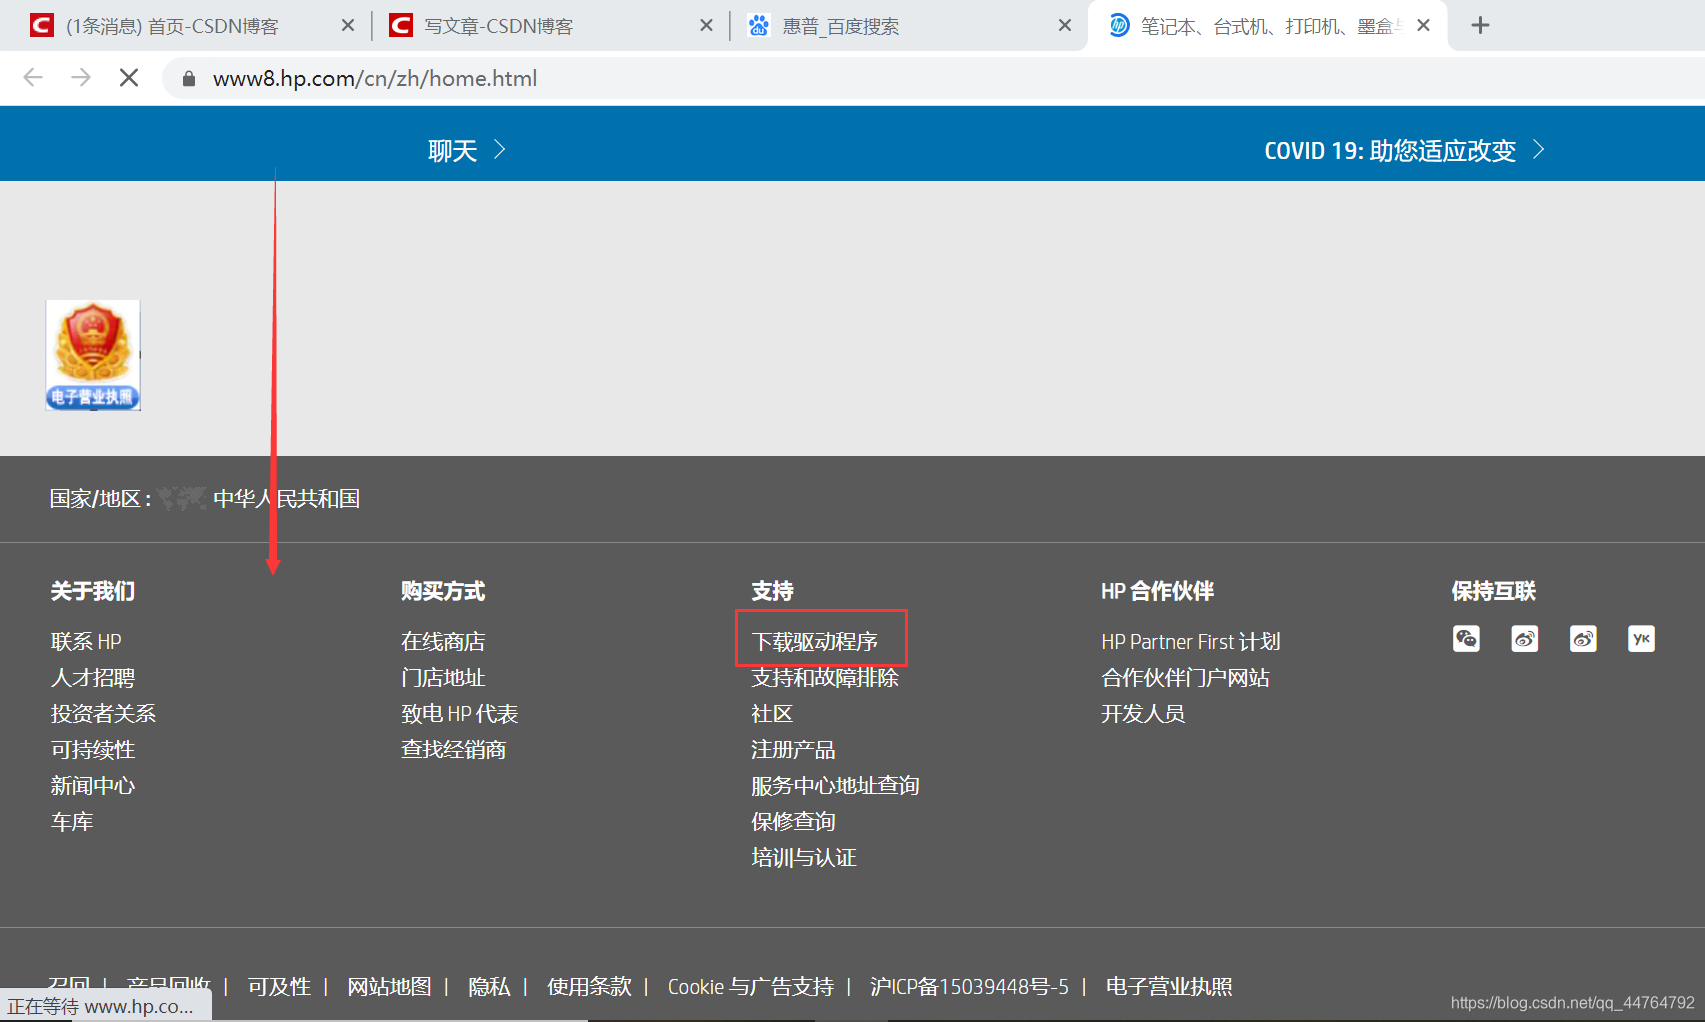Open 人才招聘 link

coord(93,677)
